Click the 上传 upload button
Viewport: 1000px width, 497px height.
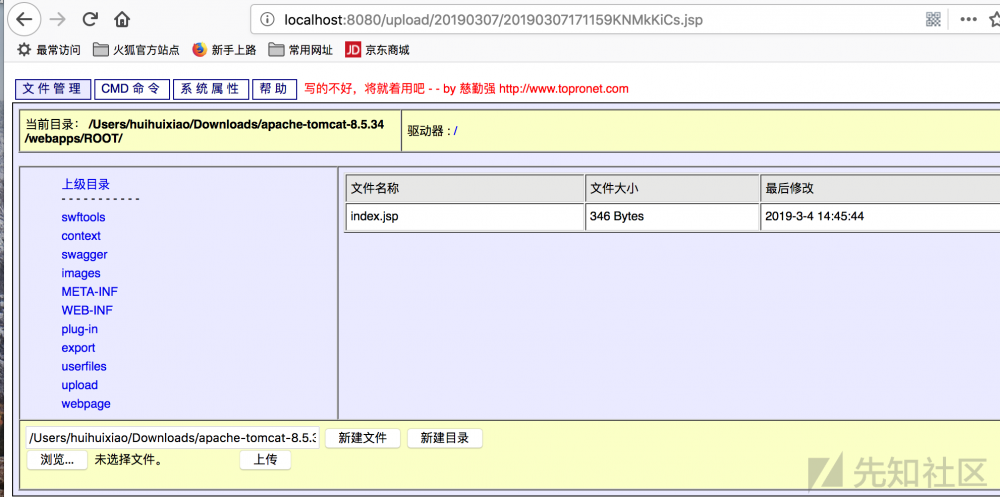265,459
